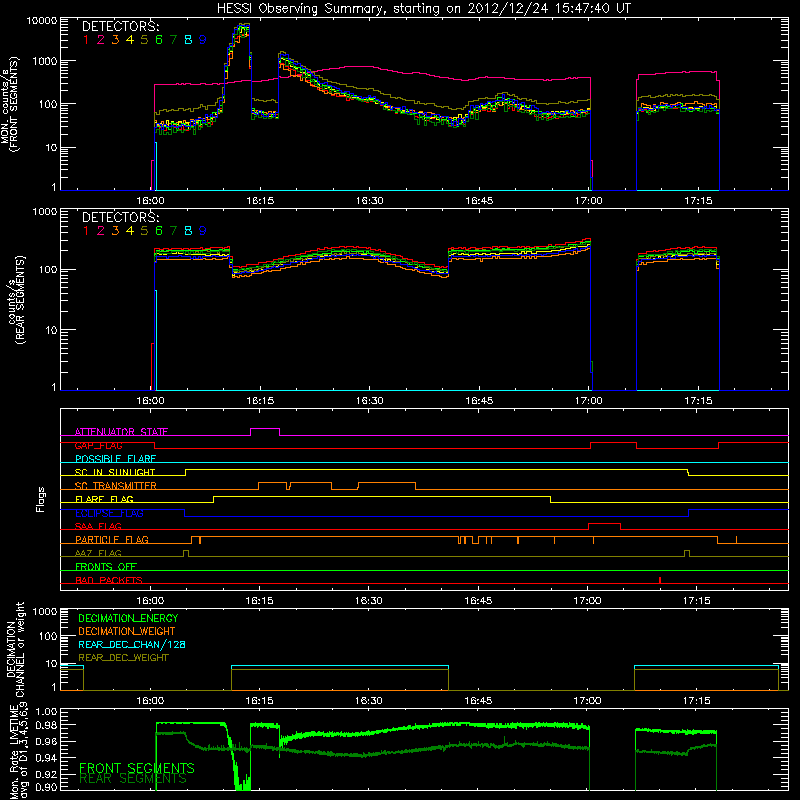Screen dimensions: 800x800
Task: Click the 16:00 tick under front segments plot
Action: pos(151,201)
